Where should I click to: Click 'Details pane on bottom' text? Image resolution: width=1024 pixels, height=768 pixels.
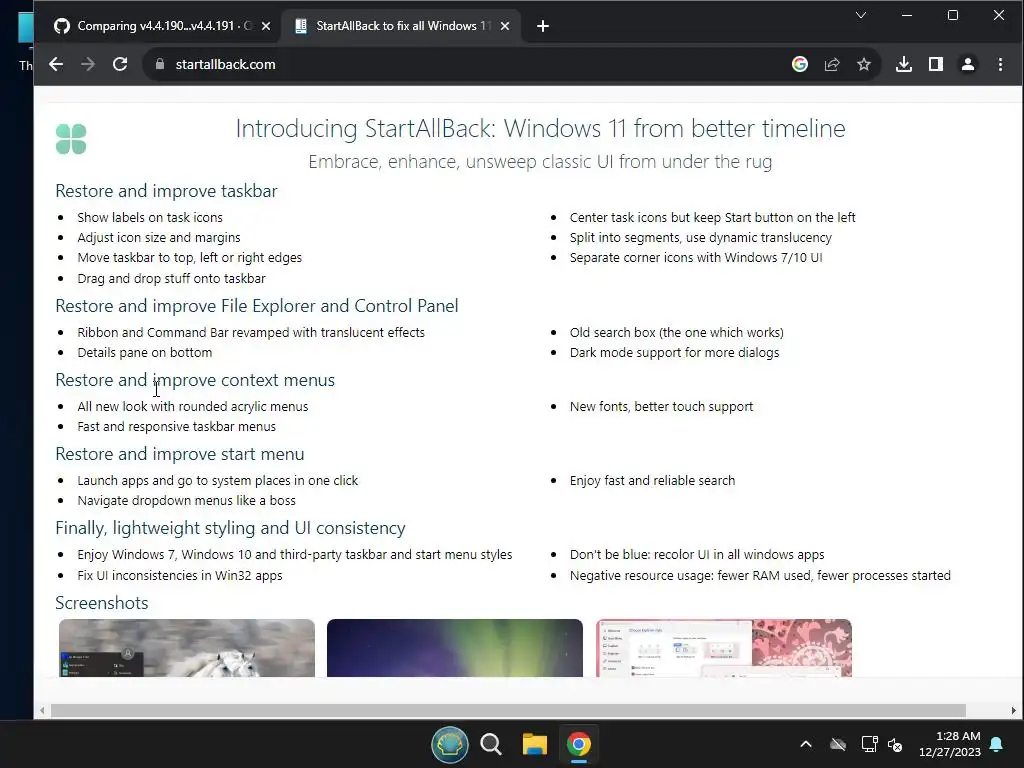click(144, 353)
